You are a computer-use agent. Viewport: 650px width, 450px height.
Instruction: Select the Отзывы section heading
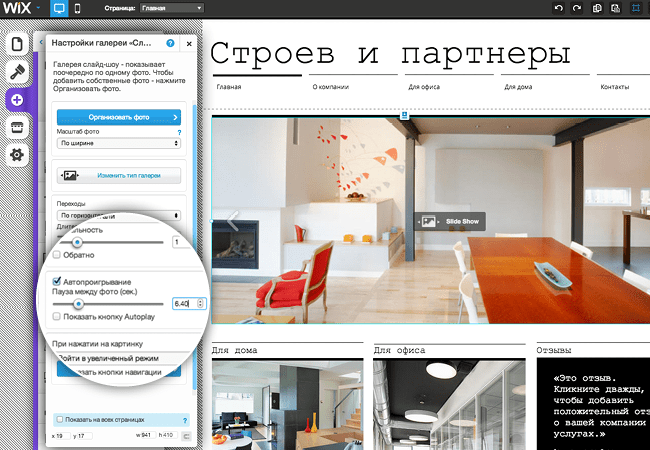[x=554, y=350]
